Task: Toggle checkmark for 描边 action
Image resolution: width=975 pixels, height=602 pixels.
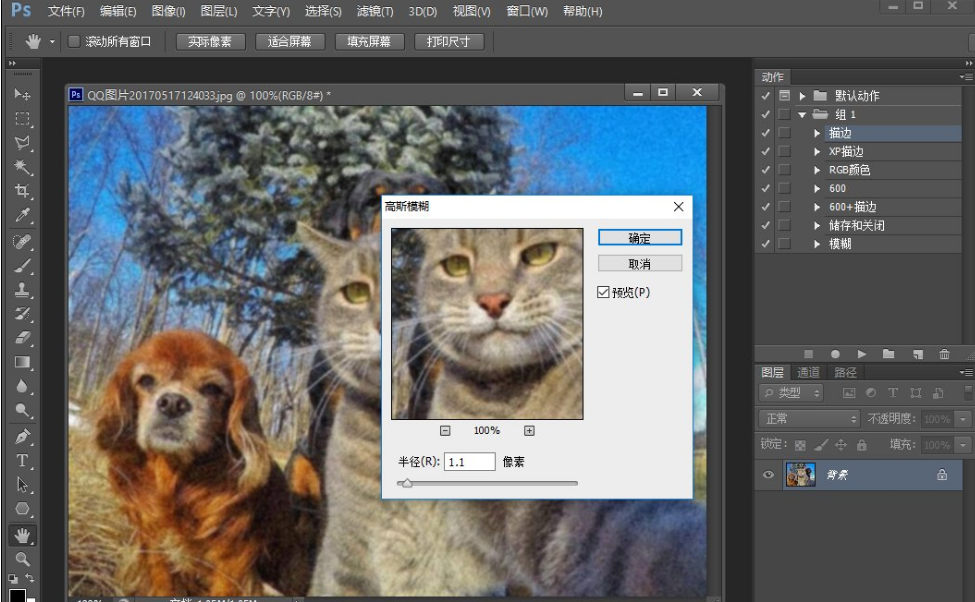Action: (765, 132)
